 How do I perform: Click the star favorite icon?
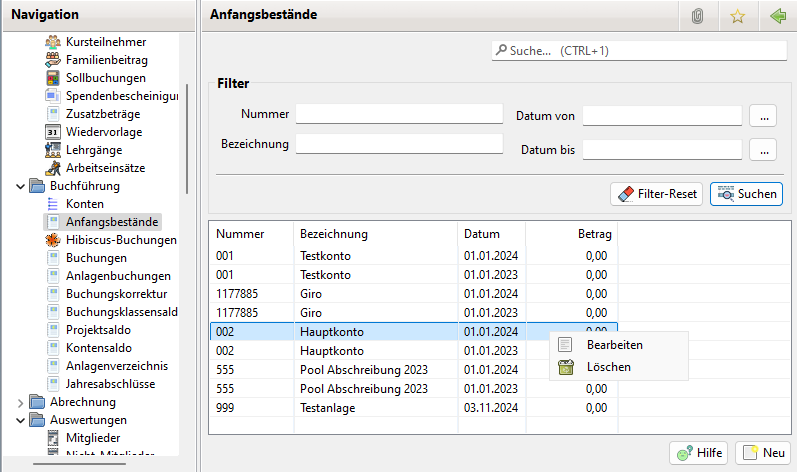click(x=738, y=16)
